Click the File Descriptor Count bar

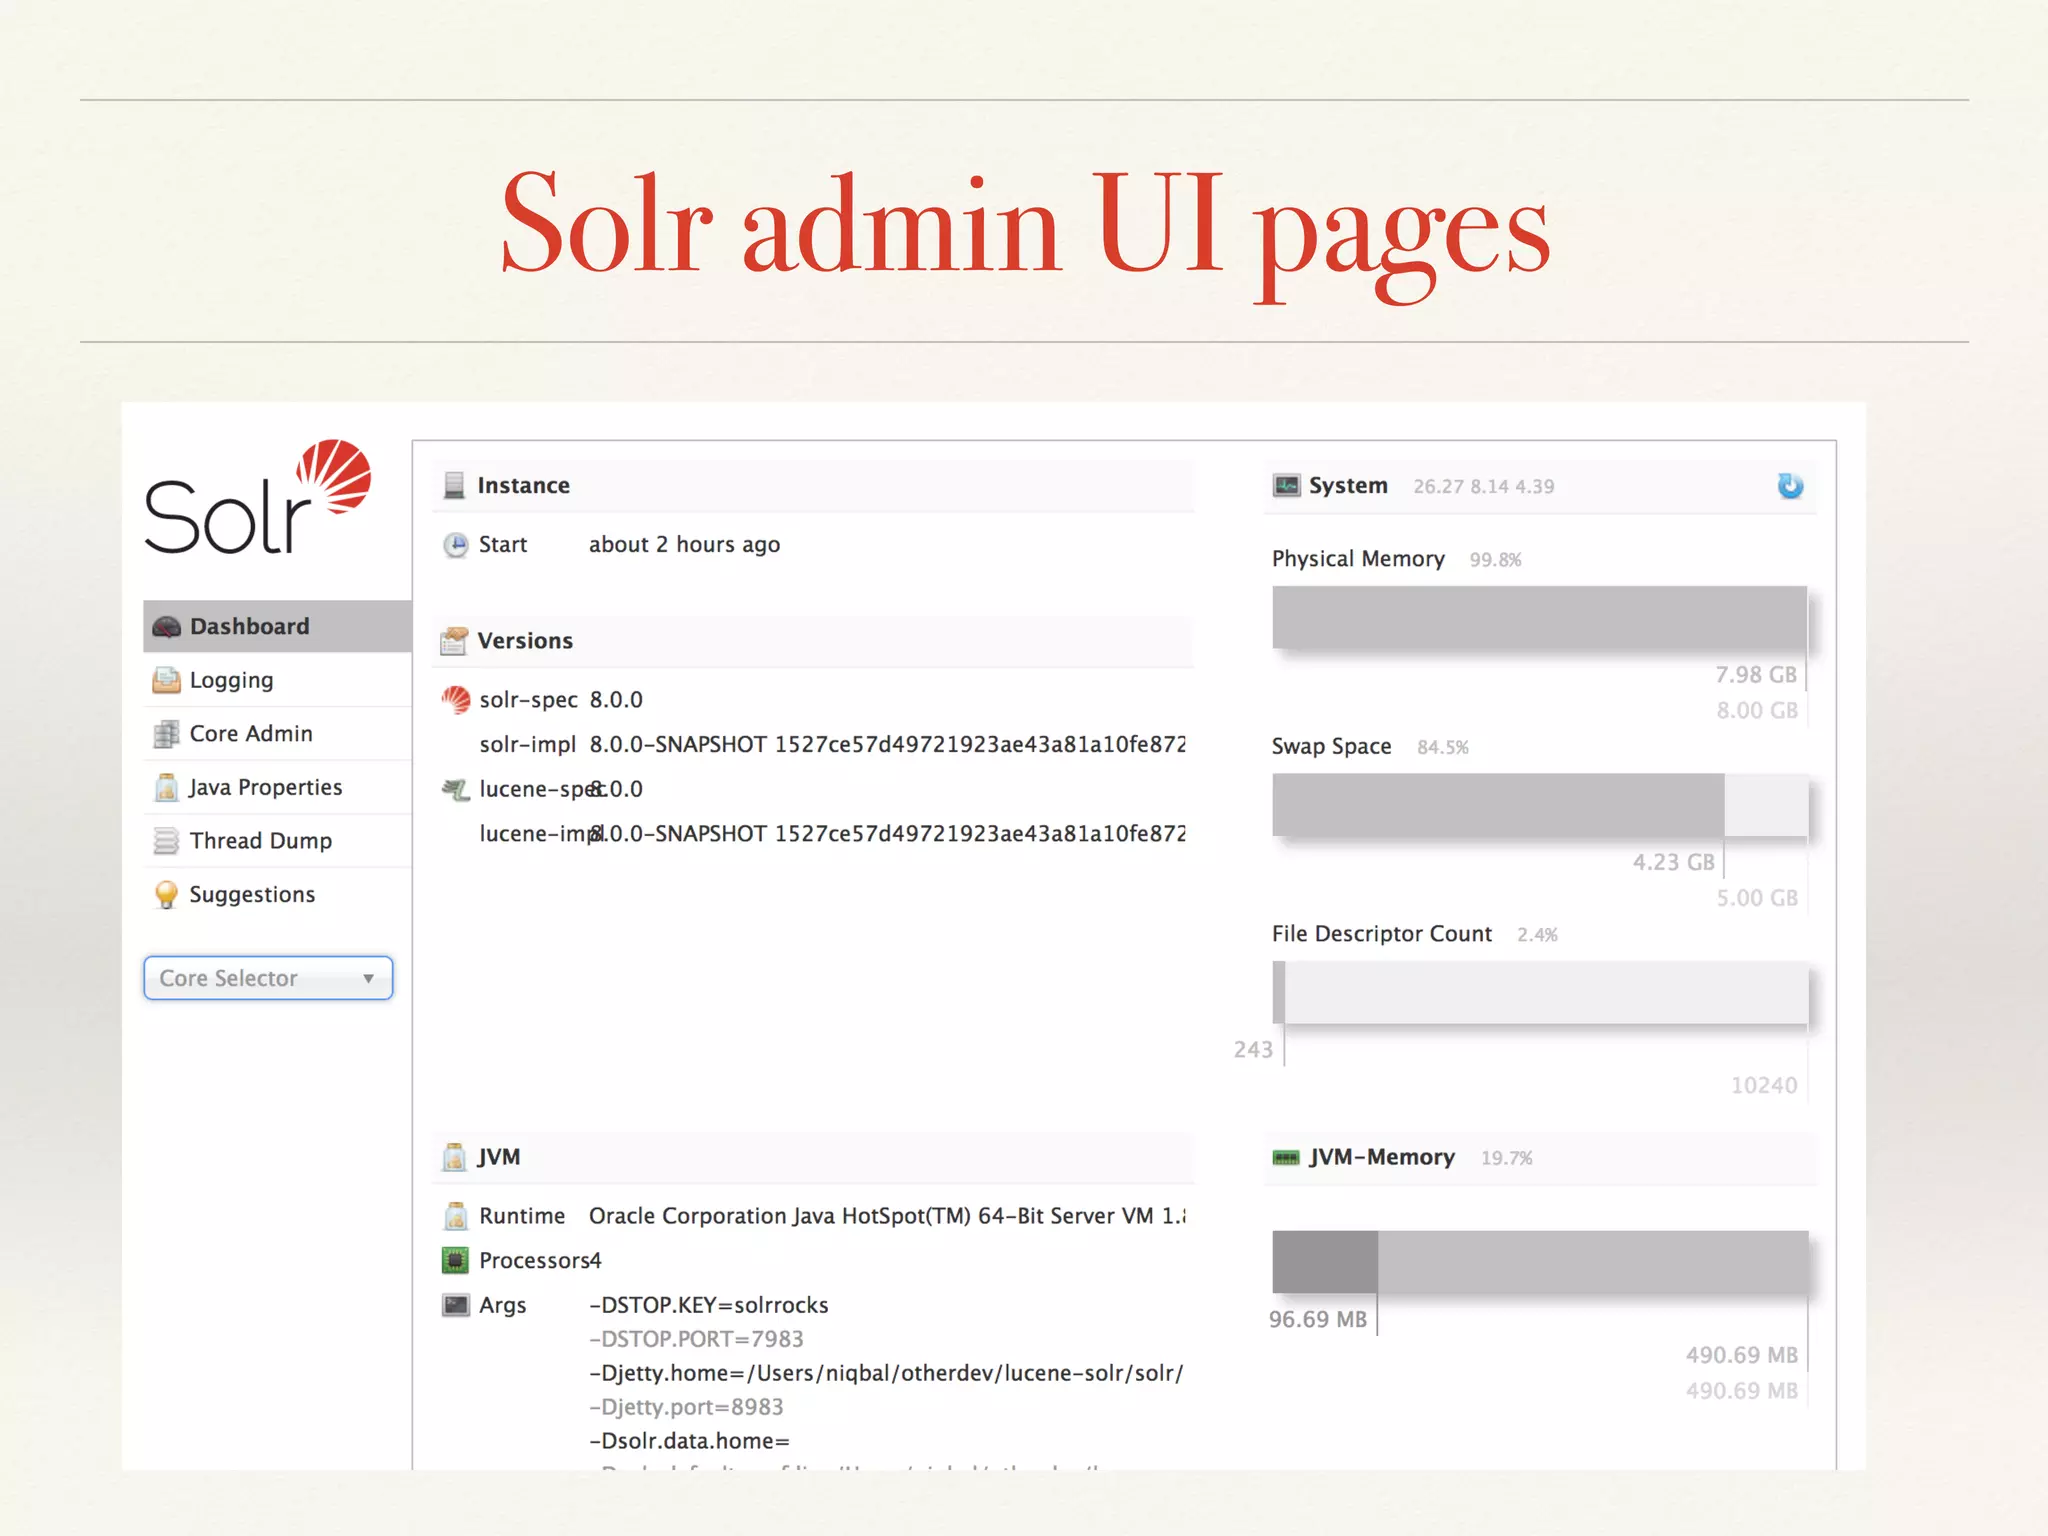click(1540, 993)
